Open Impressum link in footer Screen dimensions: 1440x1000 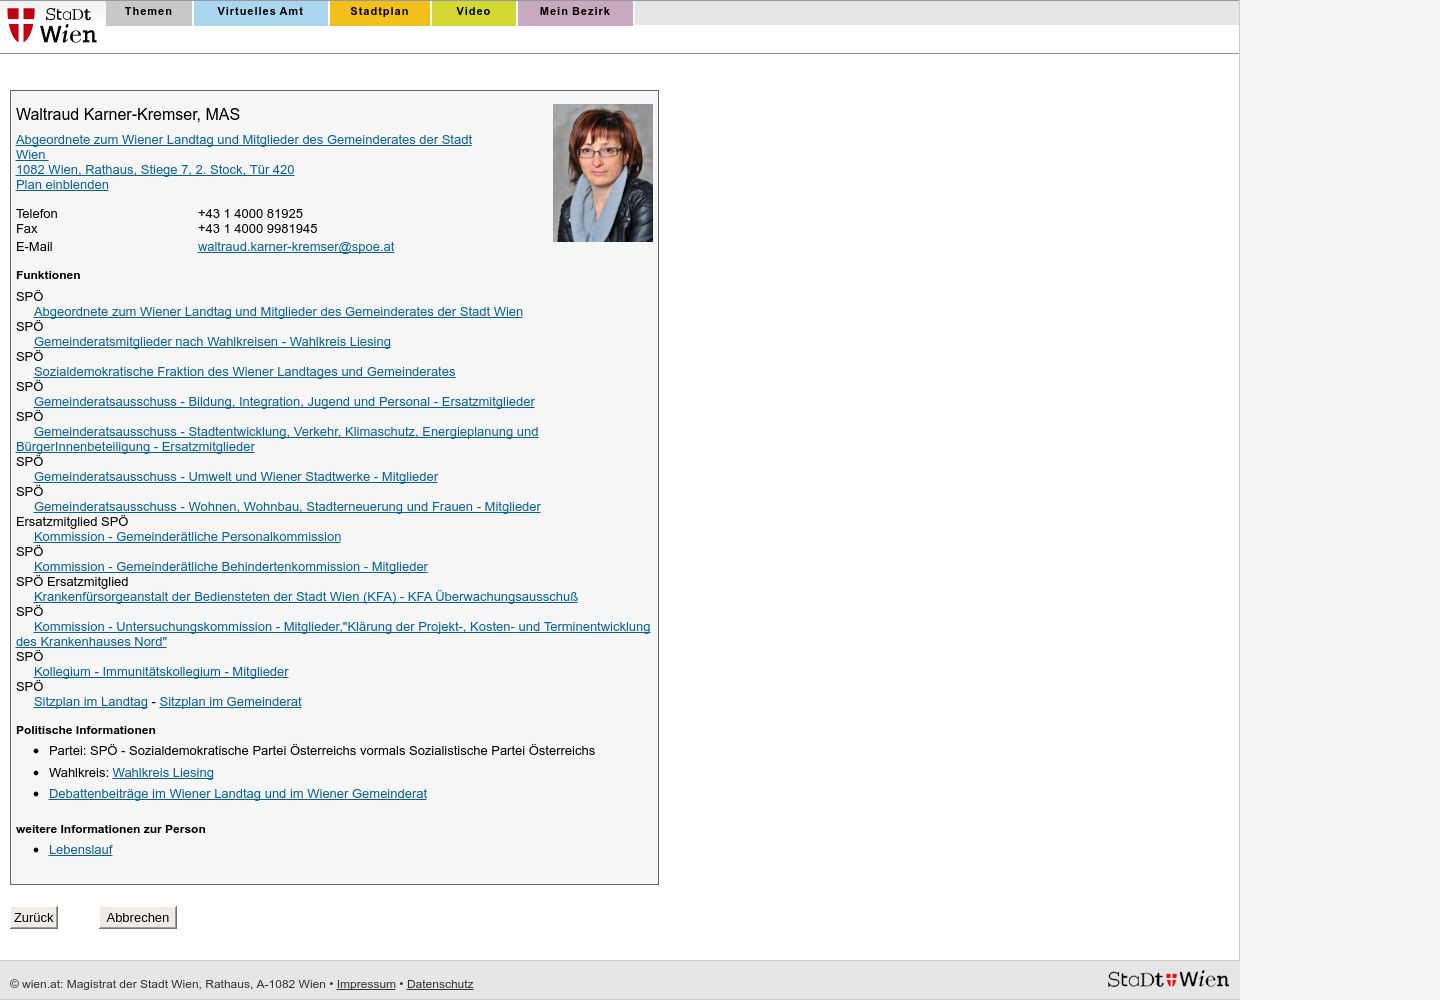(x=366, y=984)
